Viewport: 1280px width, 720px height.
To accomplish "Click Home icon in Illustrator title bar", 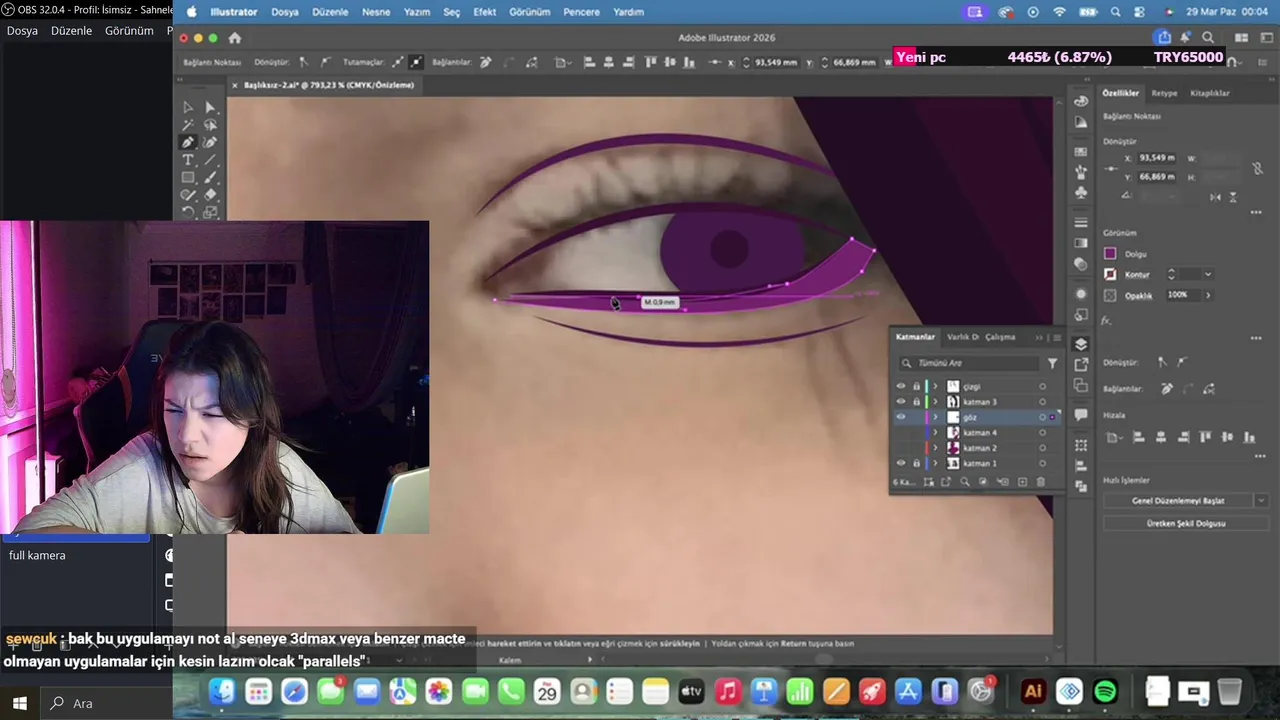I will tap(234, 38).
